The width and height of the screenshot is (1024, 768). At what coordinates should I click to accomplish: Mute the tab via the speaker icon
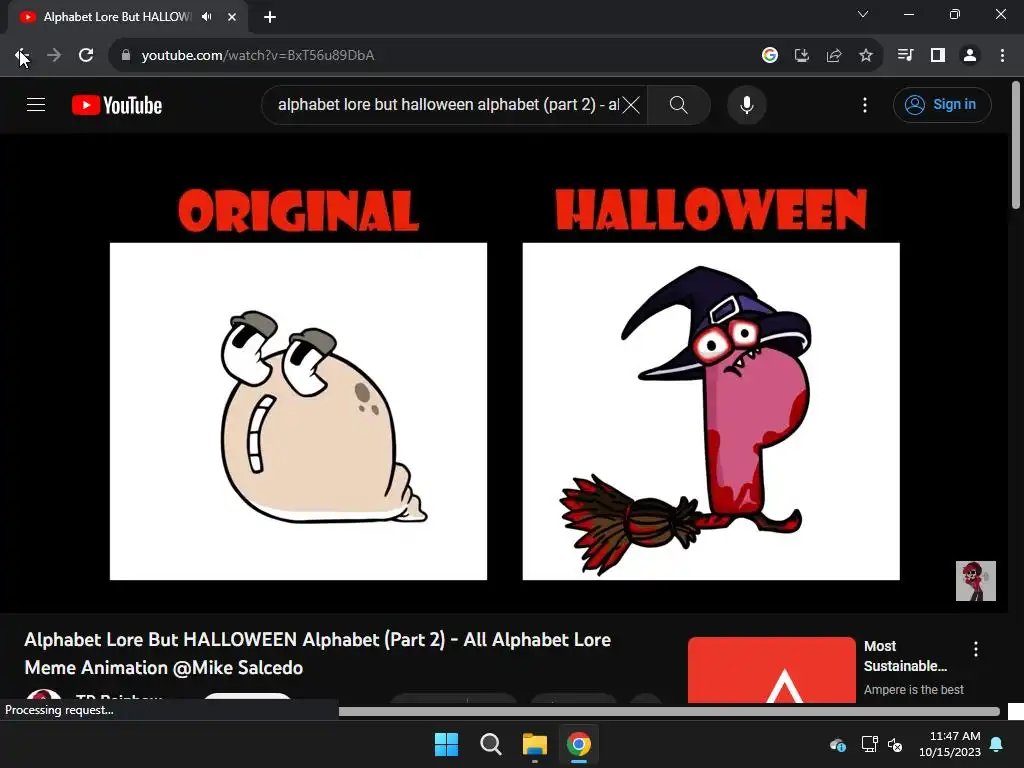(x=207, y=17)
